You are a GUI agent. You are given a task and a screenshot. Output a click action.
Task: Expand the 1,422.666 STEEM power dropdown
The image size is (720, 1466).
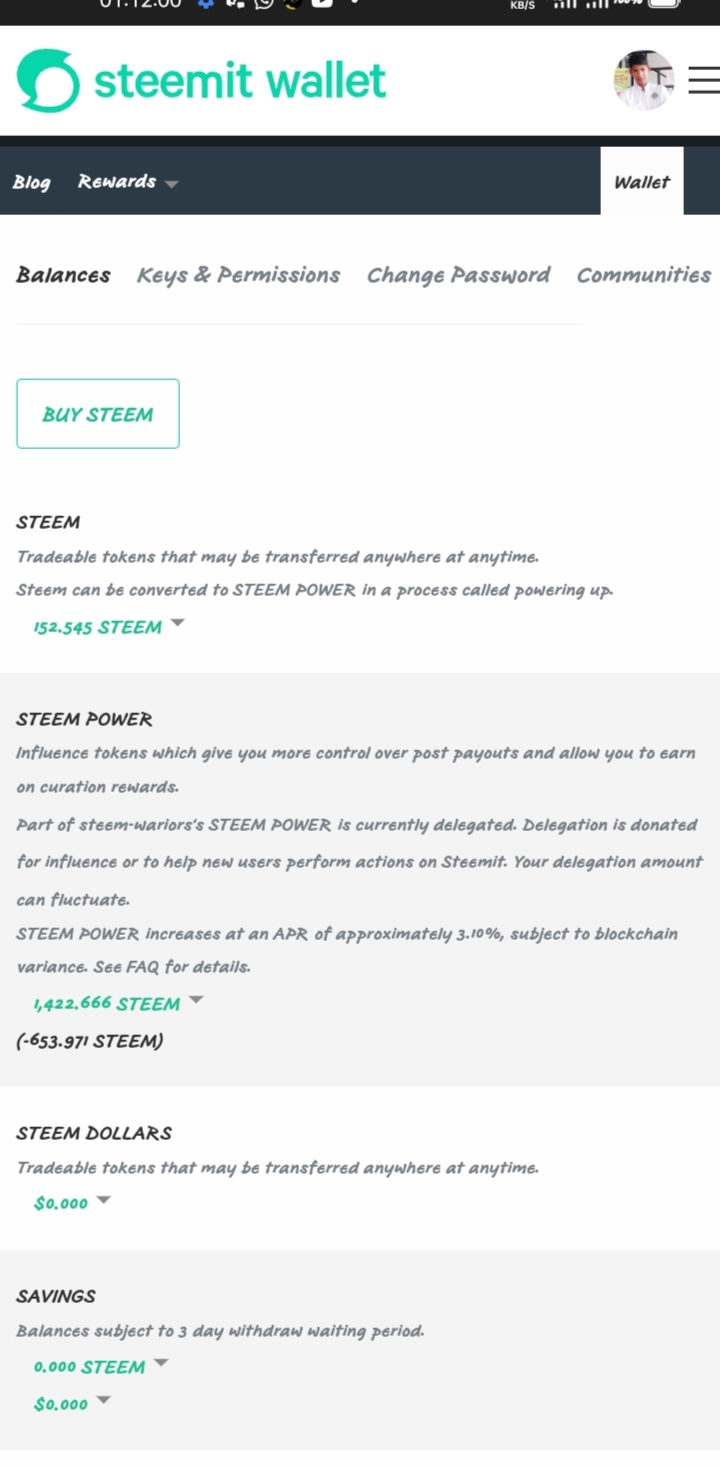pyautogui.click(x=196, y=998)
